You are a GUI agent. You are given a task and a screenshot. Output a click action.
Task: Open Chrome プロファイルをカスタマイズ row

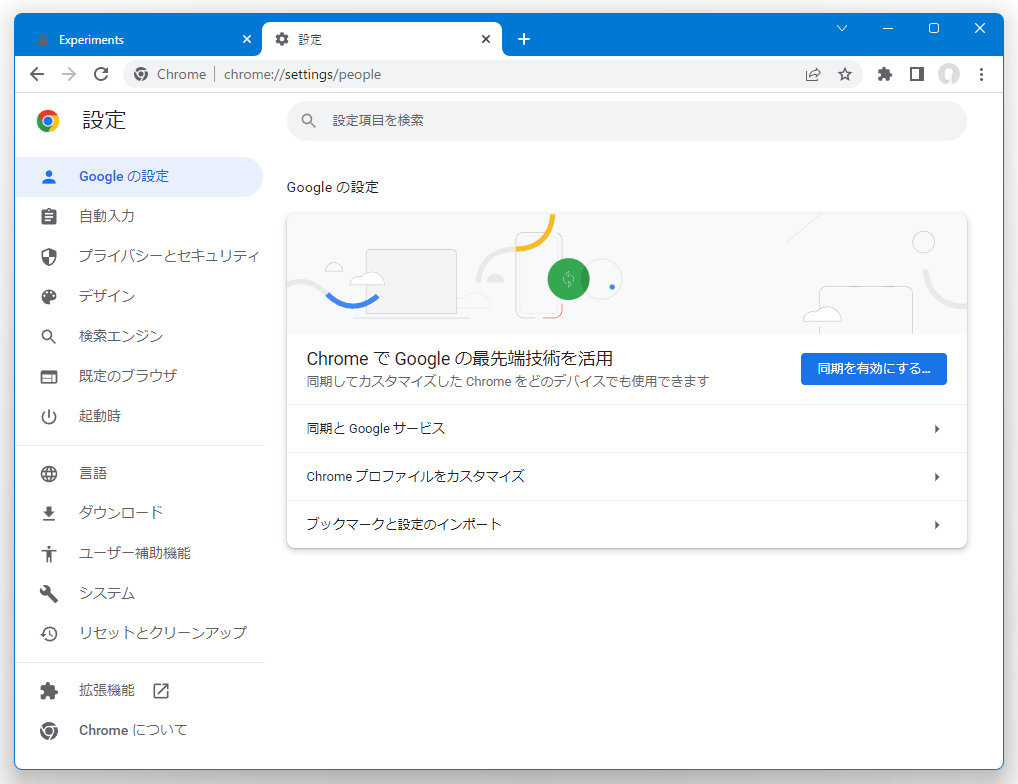point(627,477)
